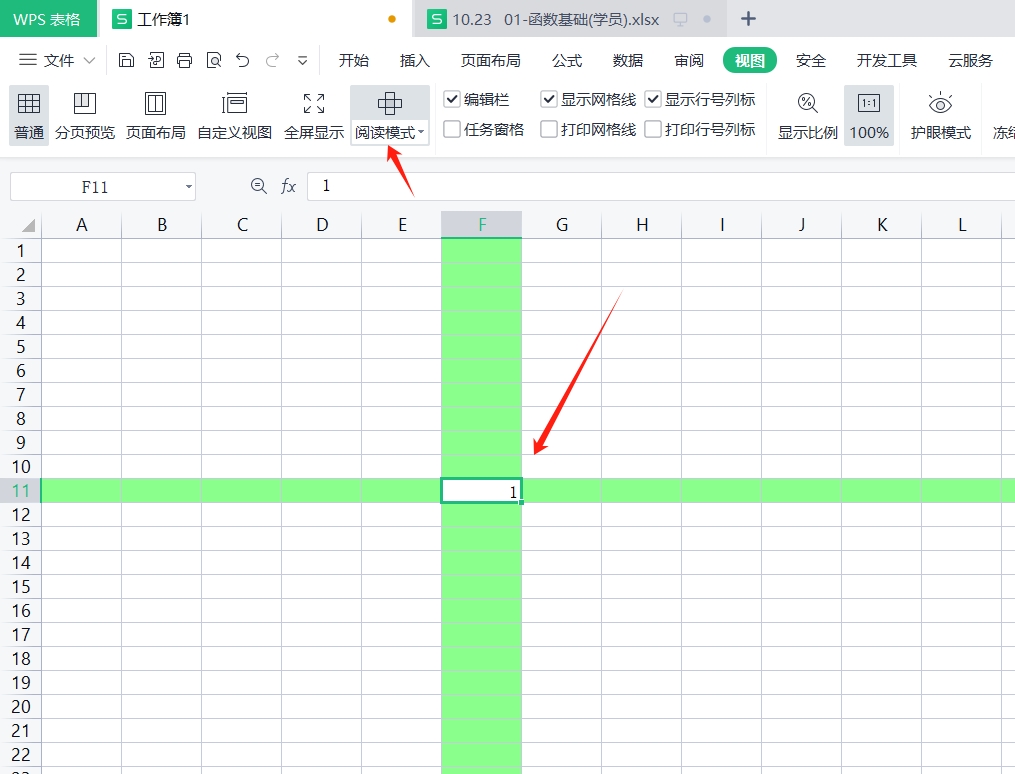Enable 护眼模式 eye protection mode
Viewport: 1015px width, 774px height.
939,115
